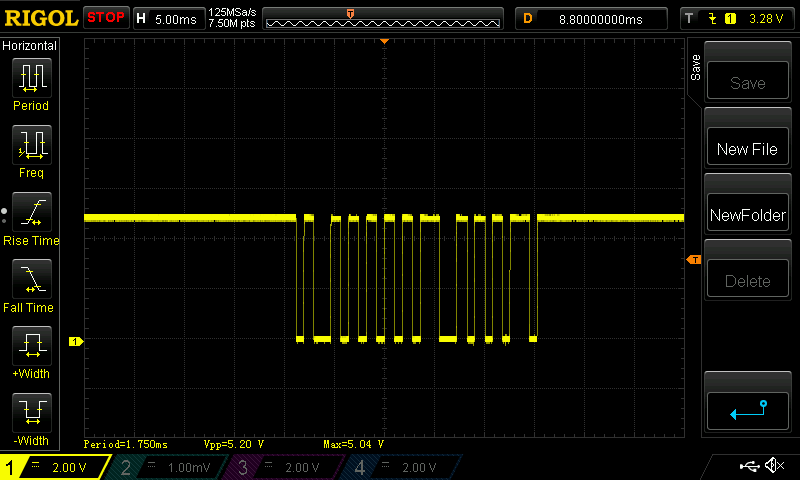This screenshot has height=480, width=800.
Task: Click the New File button
Action: 747,147
